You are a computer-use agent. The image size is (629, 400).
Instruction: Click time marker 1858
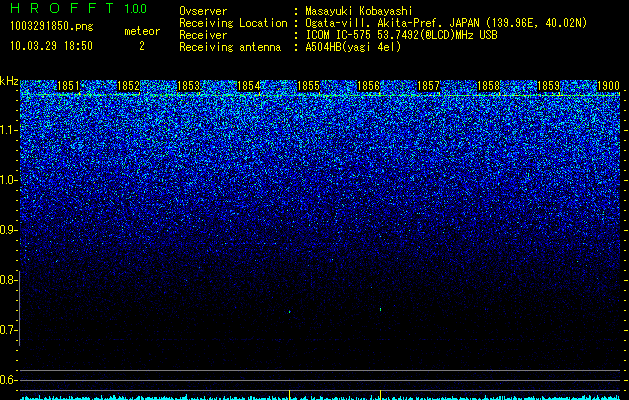[489, 86]
